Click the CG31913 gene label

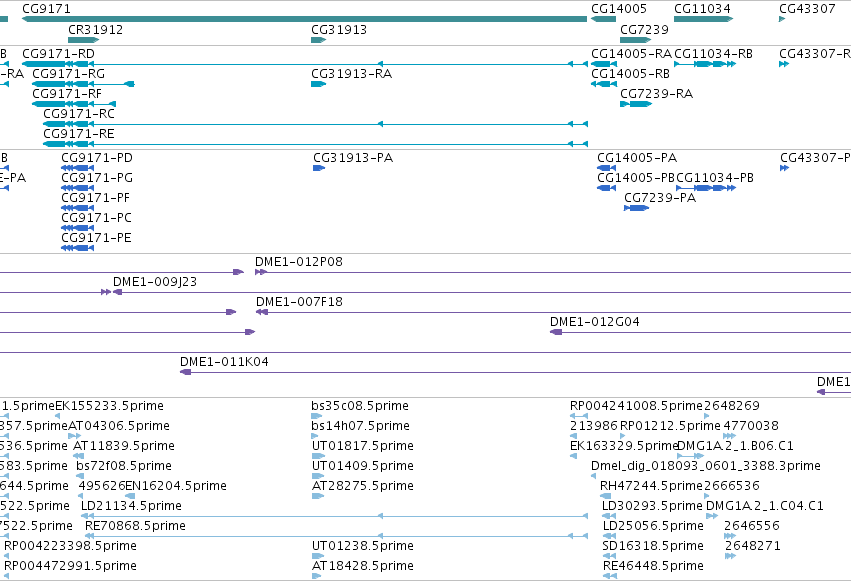pyautogui.click(x=339, y=30)
